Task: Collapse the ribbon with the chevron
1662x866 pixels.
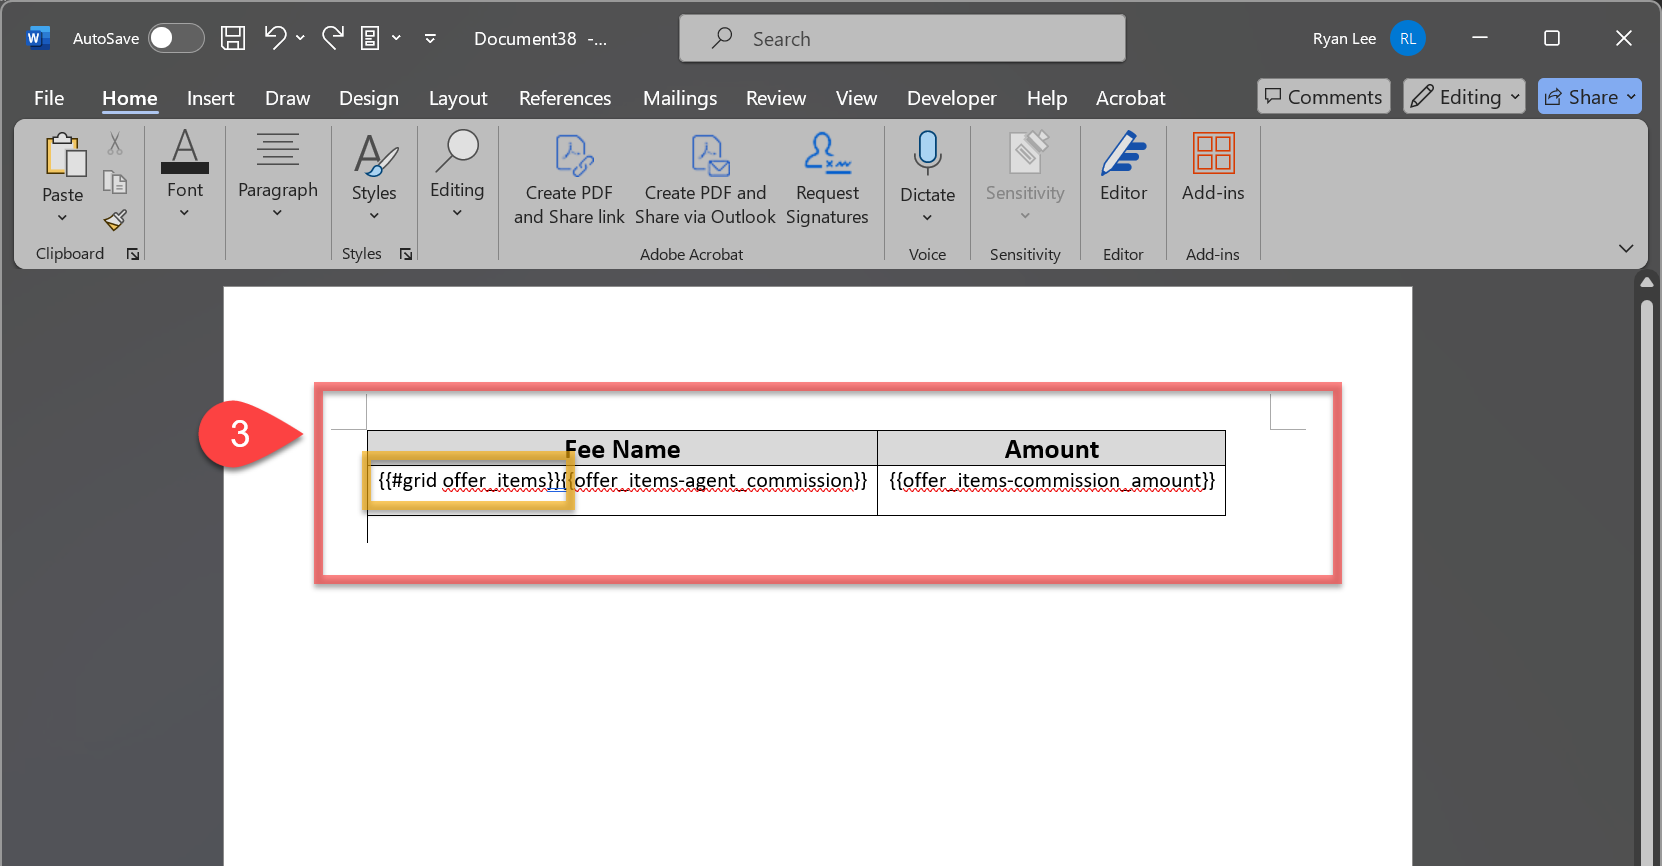Action: tap(1626, 248)
